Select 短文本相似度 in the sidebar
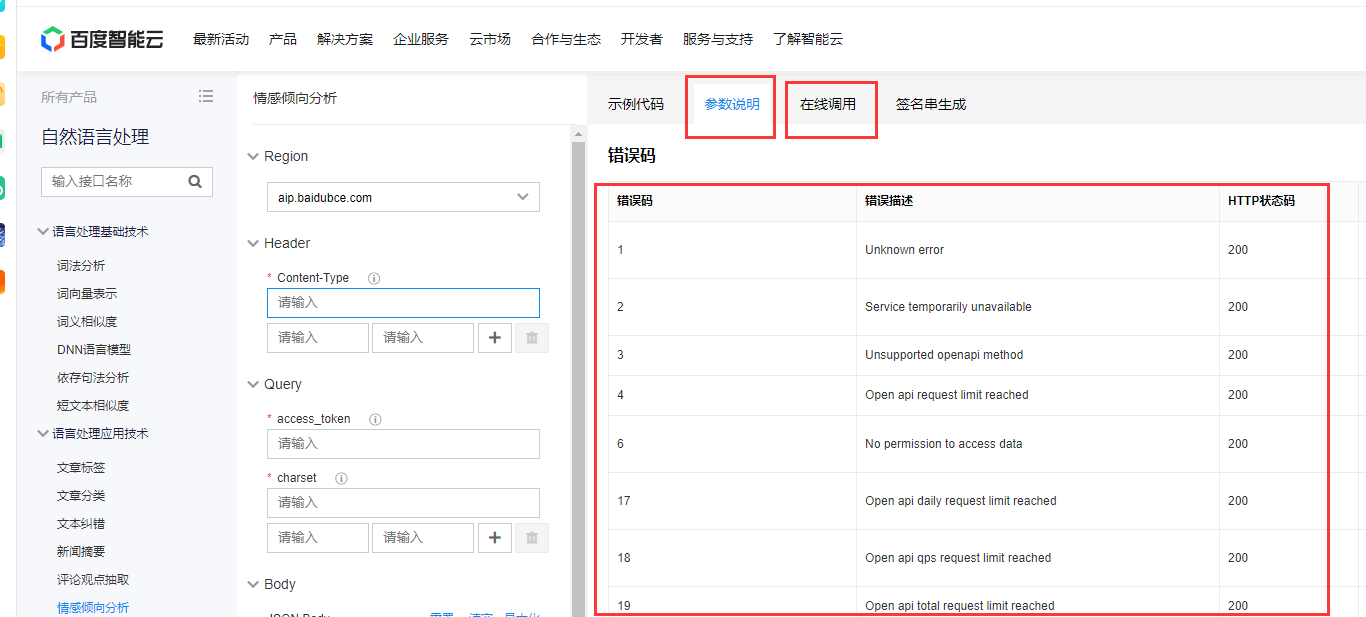The width and height of the screenshot is (1366, 617). 93,406
